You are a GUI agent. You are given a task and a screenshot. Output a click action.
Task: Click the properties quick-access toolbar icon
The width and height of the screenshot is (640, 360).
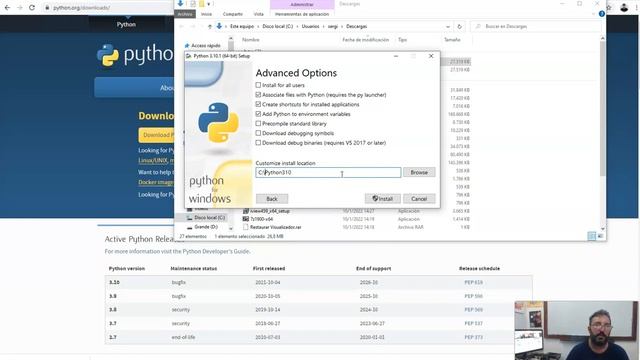click(193, 4)
